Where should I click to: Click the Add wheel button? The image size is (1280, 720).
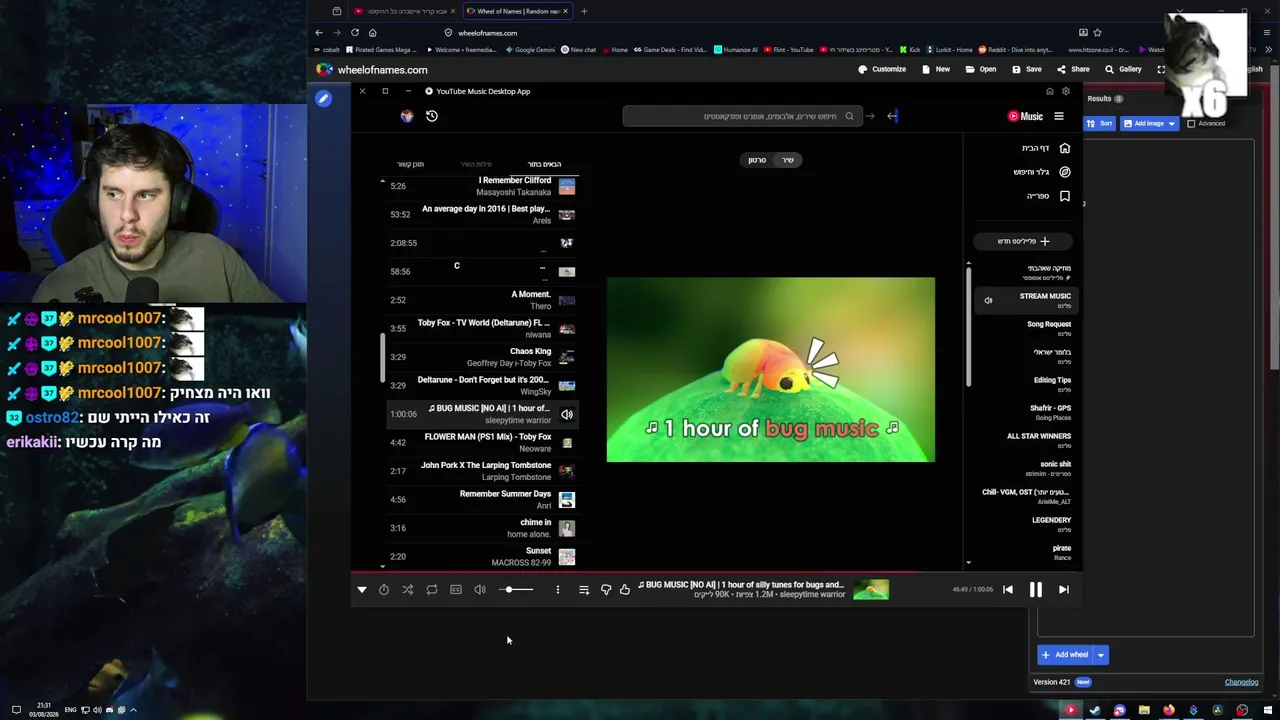coord(1065,655)
